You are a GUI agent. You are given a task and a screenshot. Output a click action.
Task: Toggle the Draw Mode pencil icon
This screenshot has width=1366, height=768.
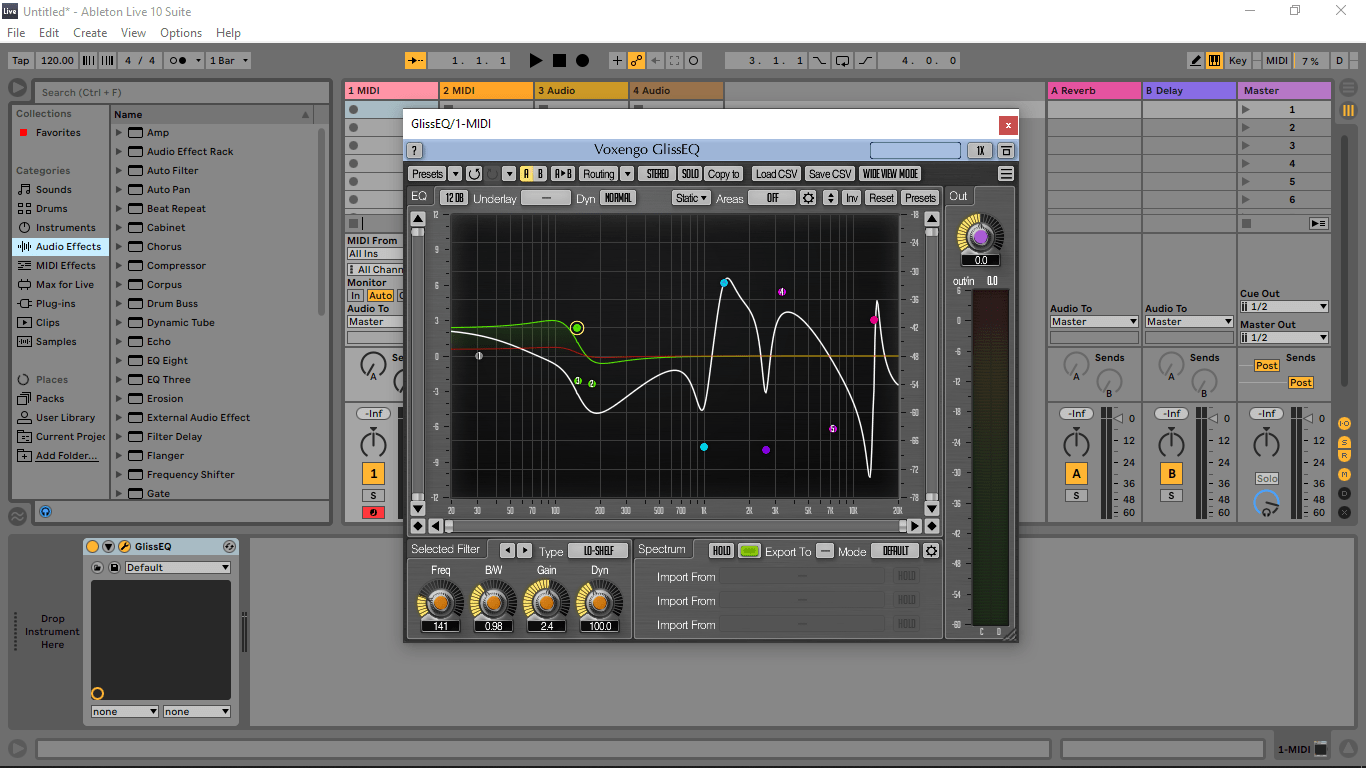click(1196, 60)
